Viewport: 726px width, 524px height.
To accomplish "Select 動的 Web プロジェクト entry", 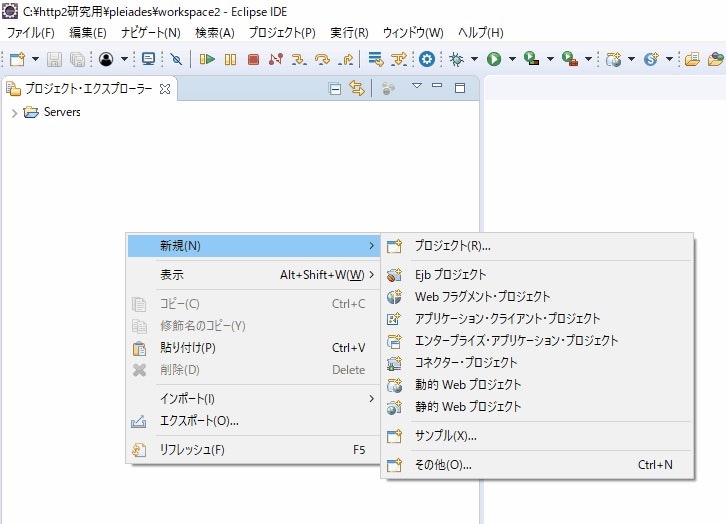I will pos(537,385).
